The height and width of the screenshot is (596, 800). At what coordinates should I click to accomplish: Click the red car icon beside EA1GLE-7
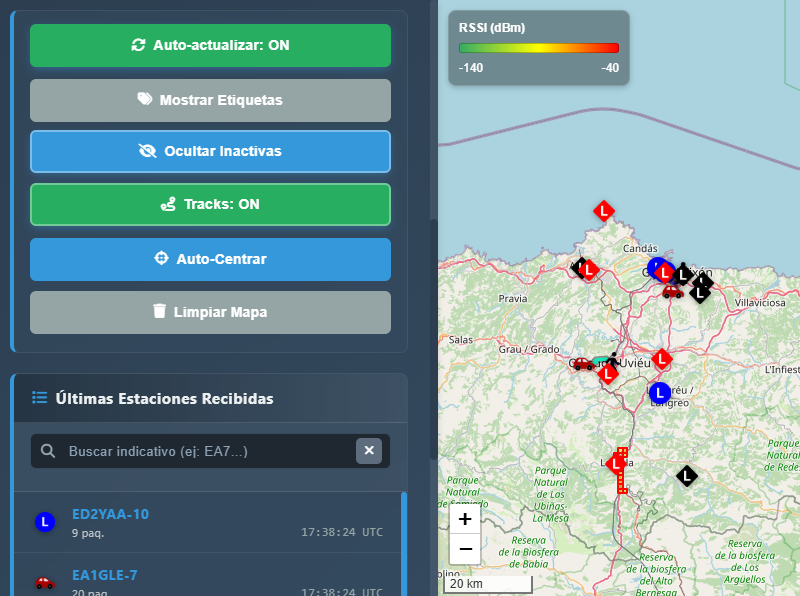click(x=44, y=582)
